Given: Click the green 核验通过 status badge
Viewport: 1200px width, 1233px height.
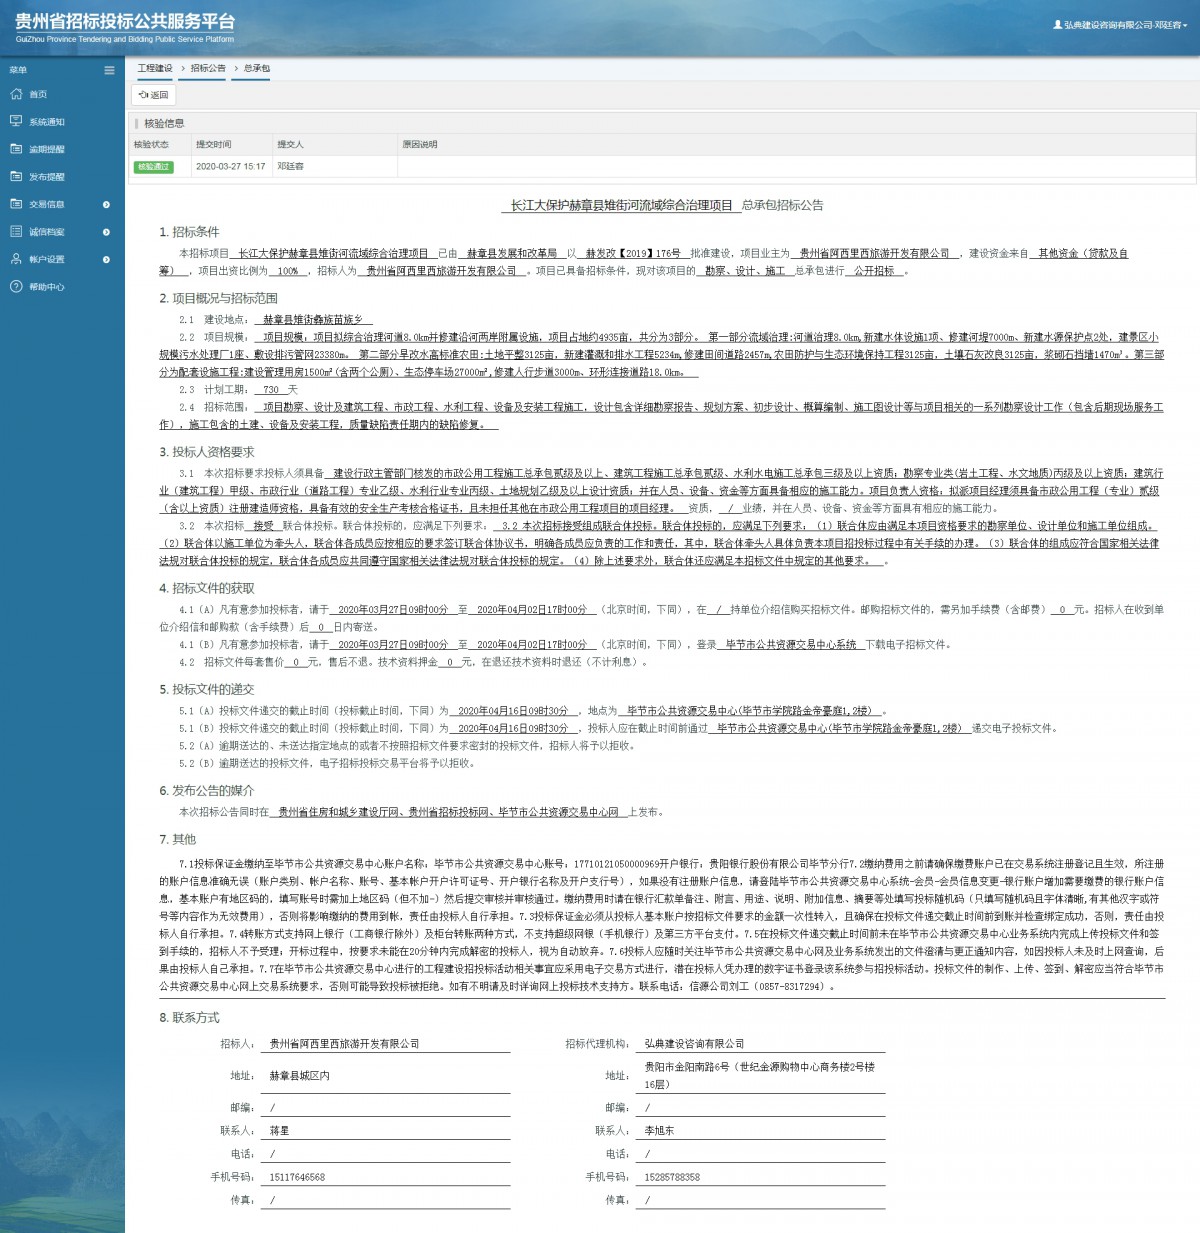Looking at the screenshot, I should tap(153, 167).
